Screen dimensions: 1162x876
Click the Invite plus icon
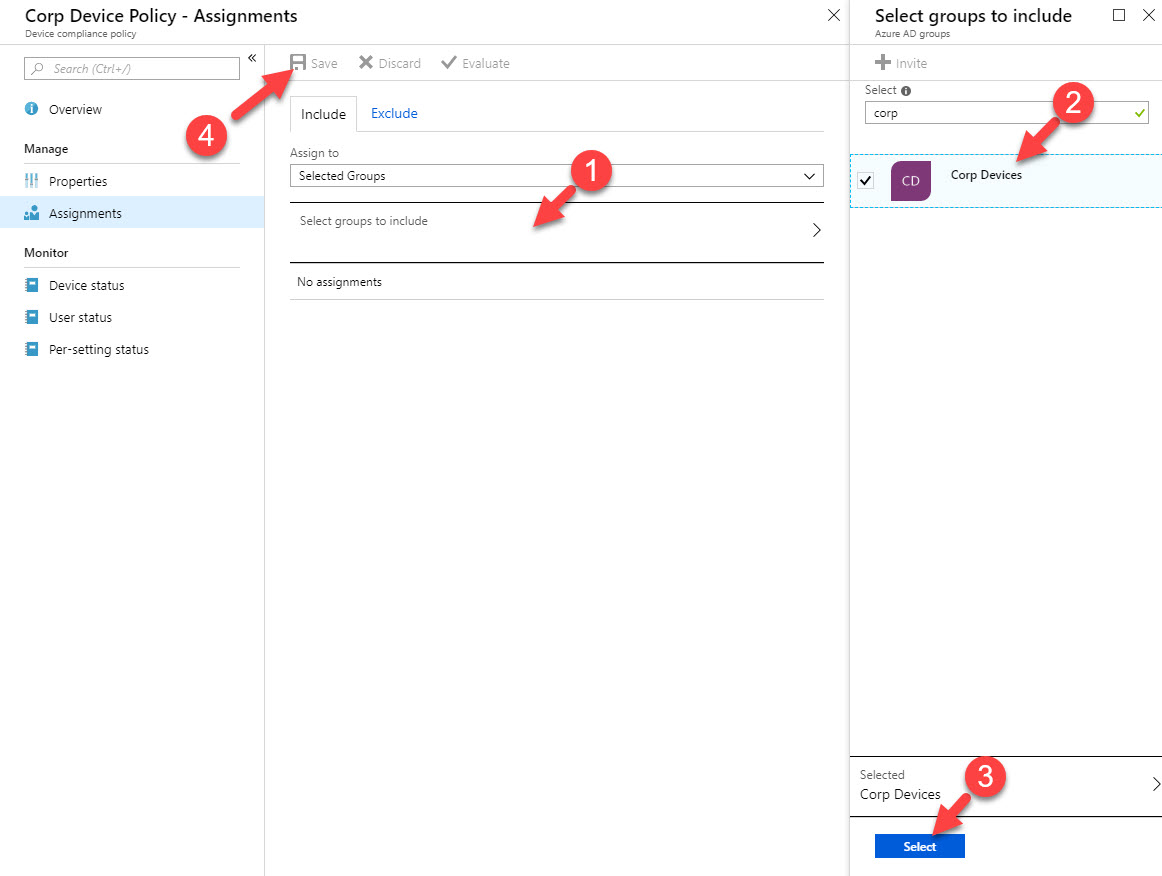pyautogui.click(x=883, y=63)
